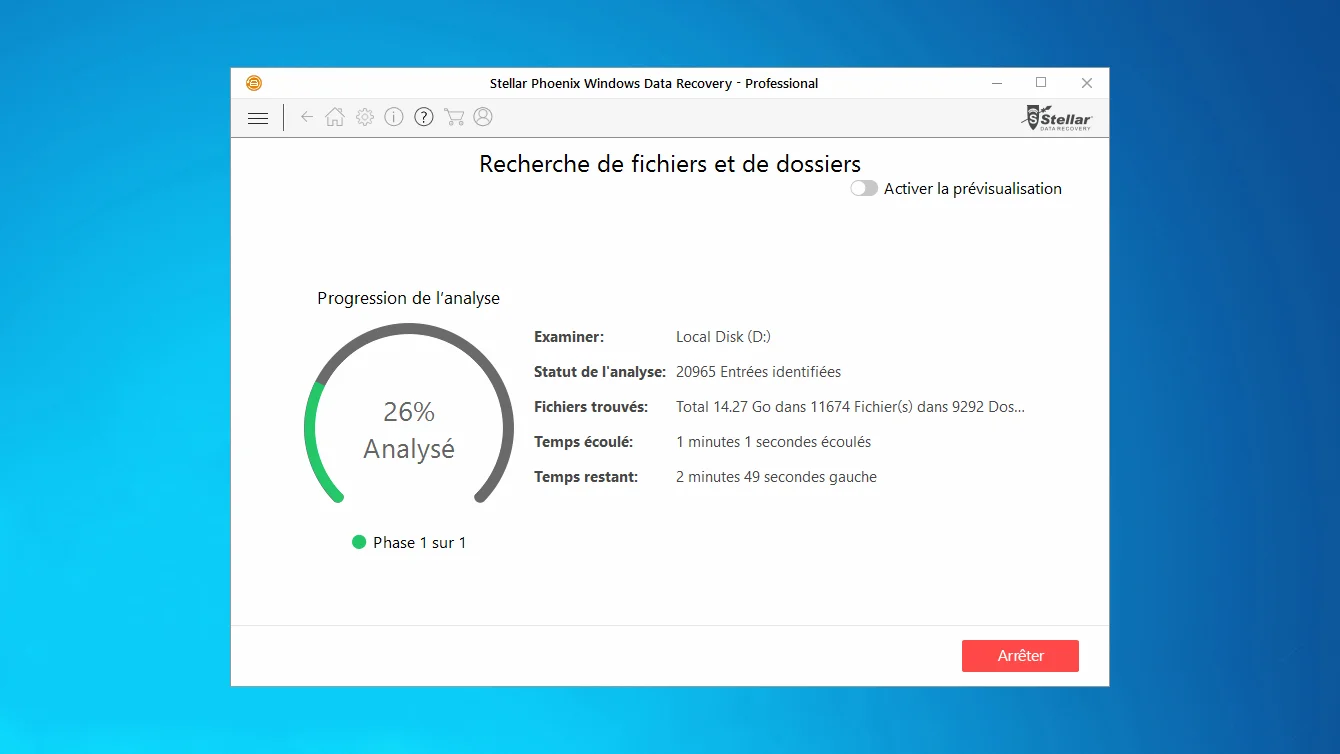The image size is (1340, 754).
Task: Click "Progression de l'analyse" heading
Action: [408, 298]
